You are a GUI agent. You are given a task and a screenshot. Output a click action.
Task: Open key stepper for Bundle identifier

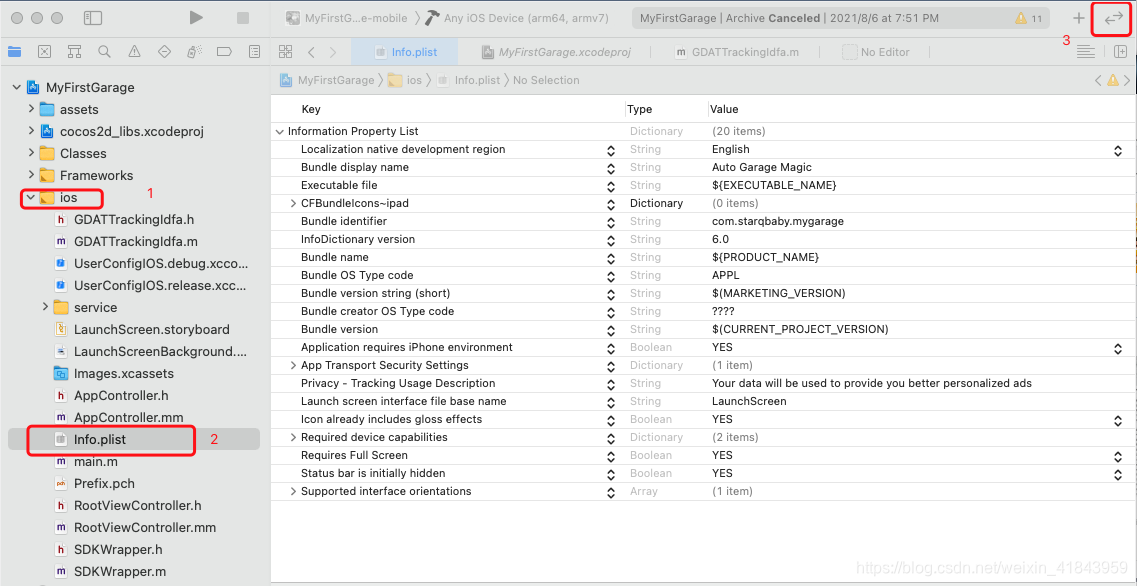click(611, 221)
